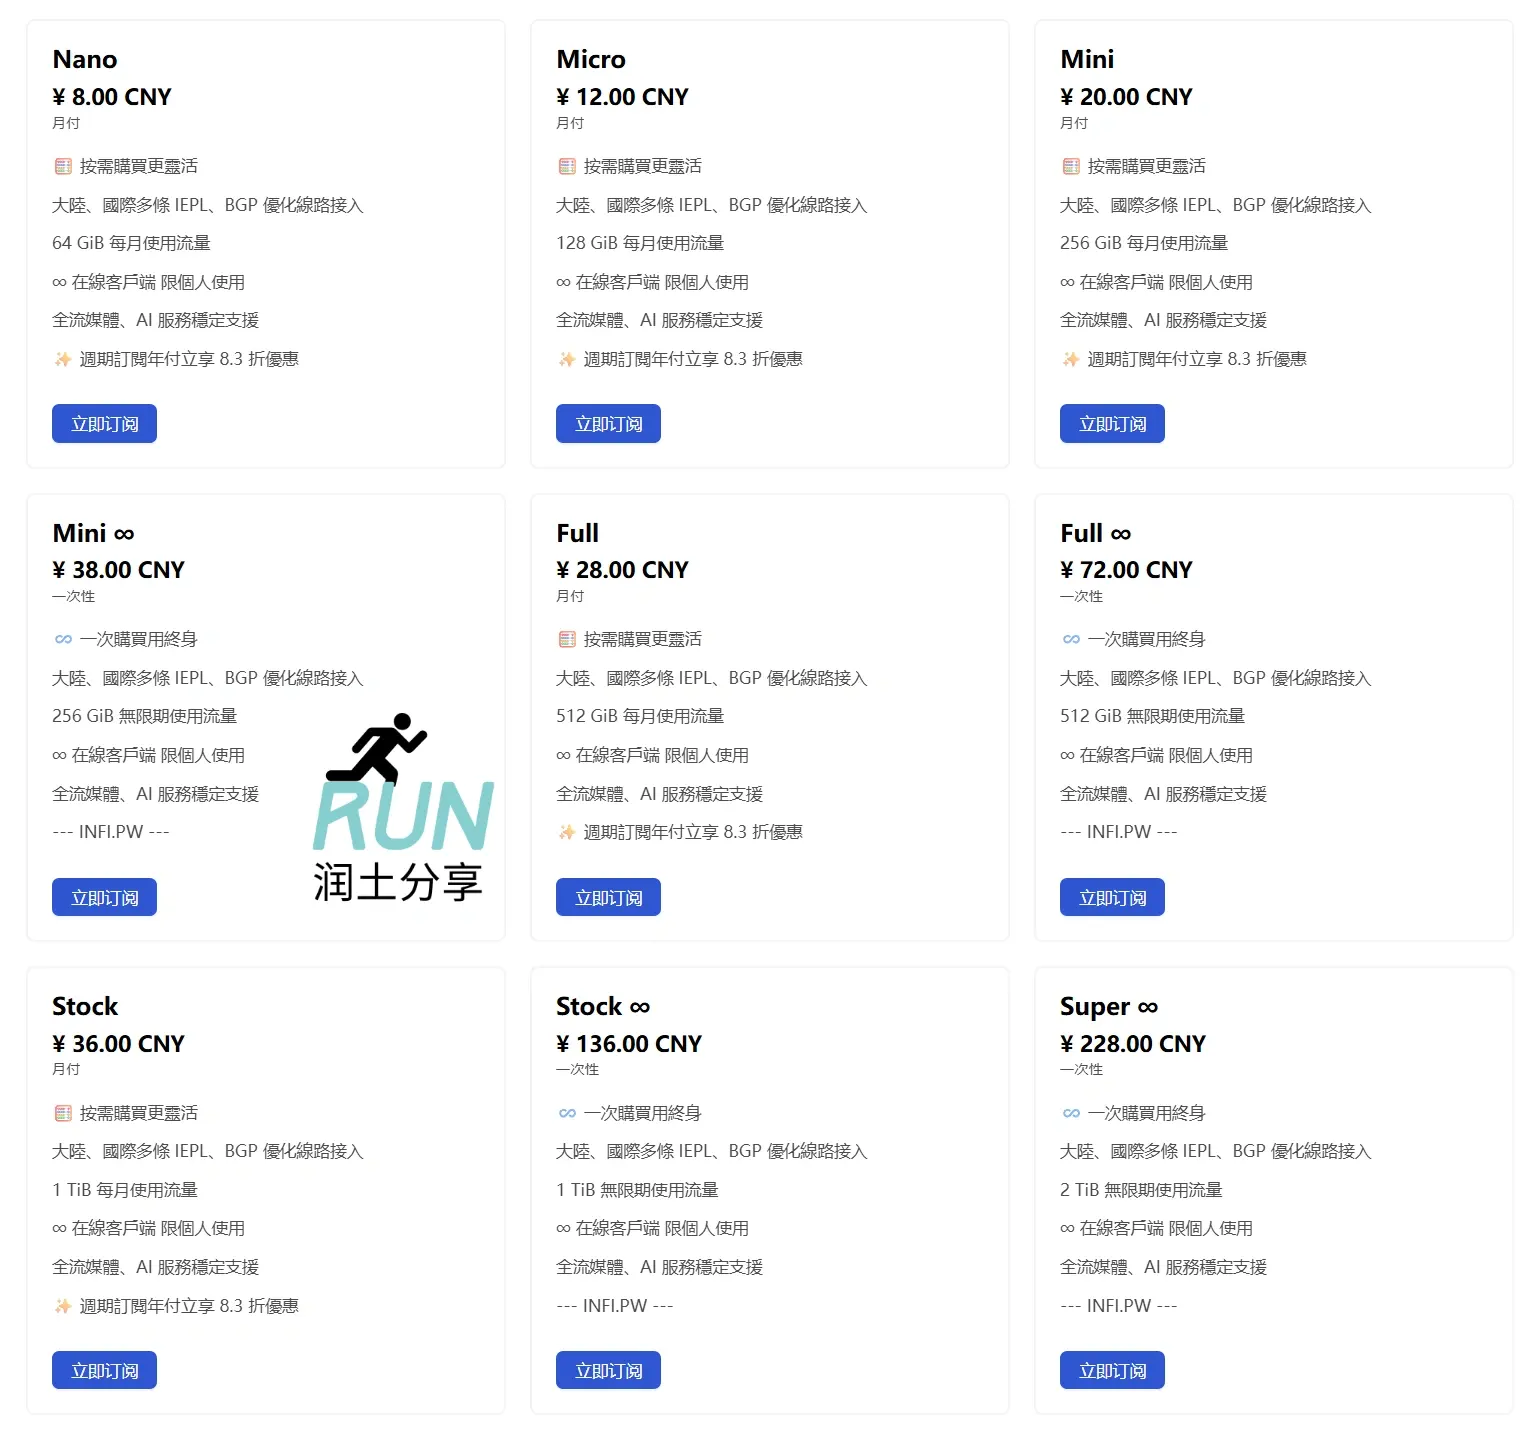Subscribe to the Full ∞ 72.00 CNY plan

1112,898
